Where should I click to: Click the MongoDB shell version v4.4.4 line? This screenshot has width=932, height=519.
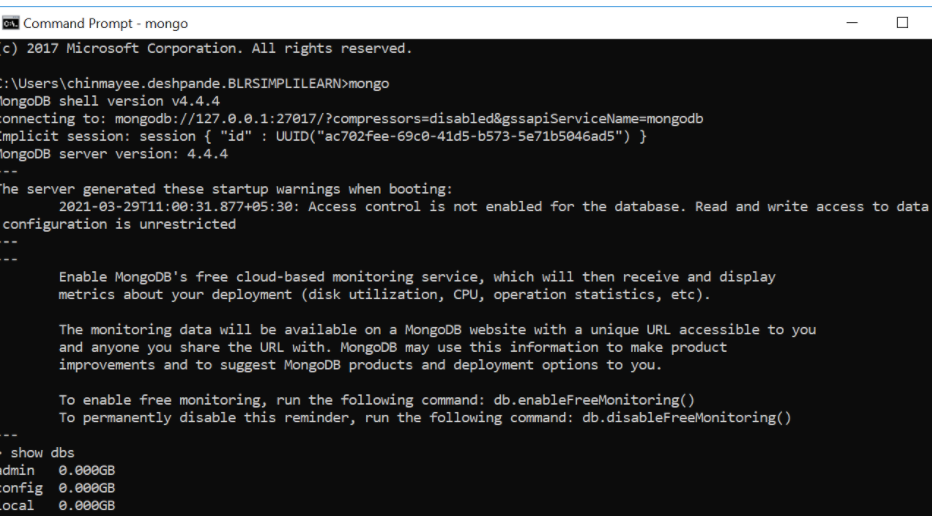tap(109, 101)
